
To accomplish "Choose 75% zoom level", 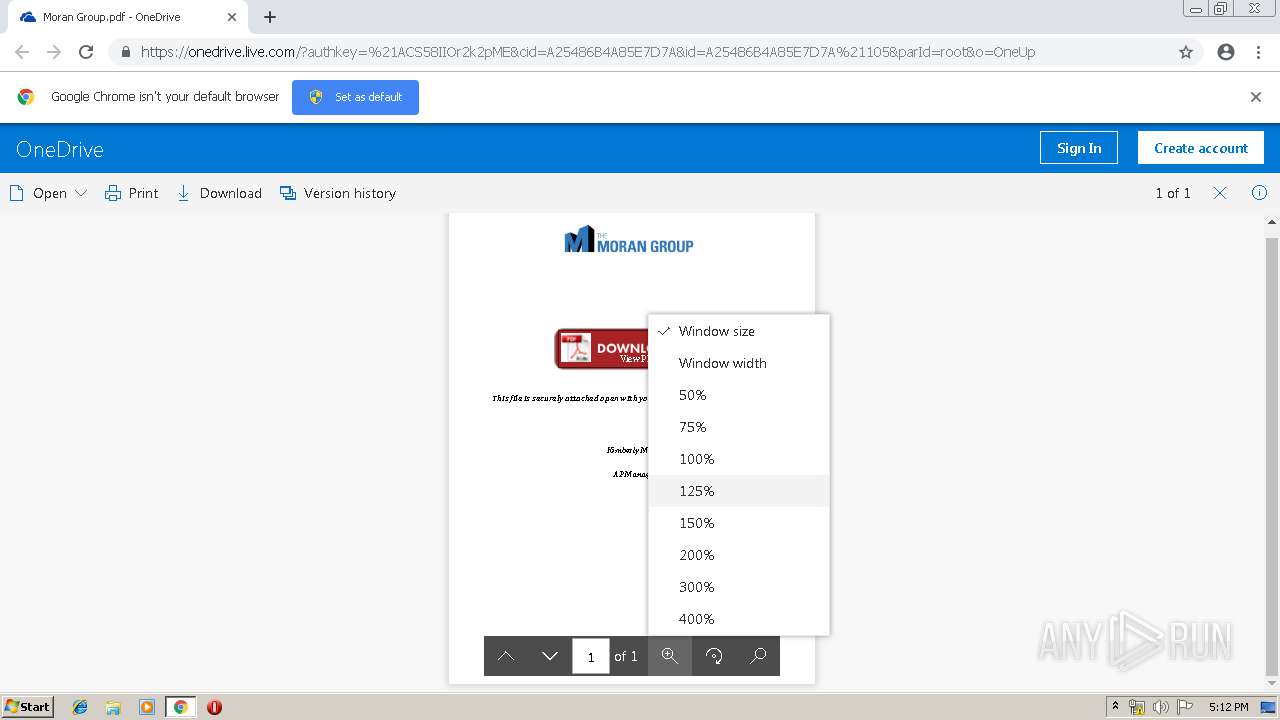I will point(739,427).
